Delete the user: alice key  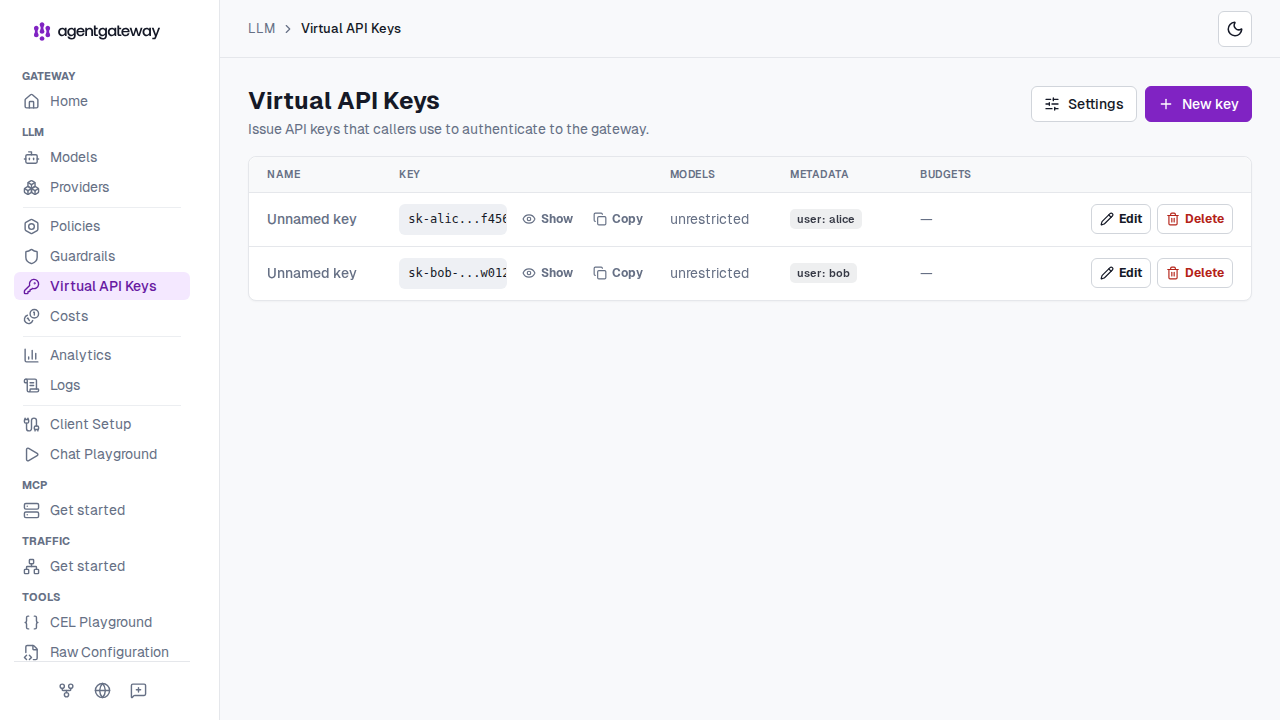1195,219
